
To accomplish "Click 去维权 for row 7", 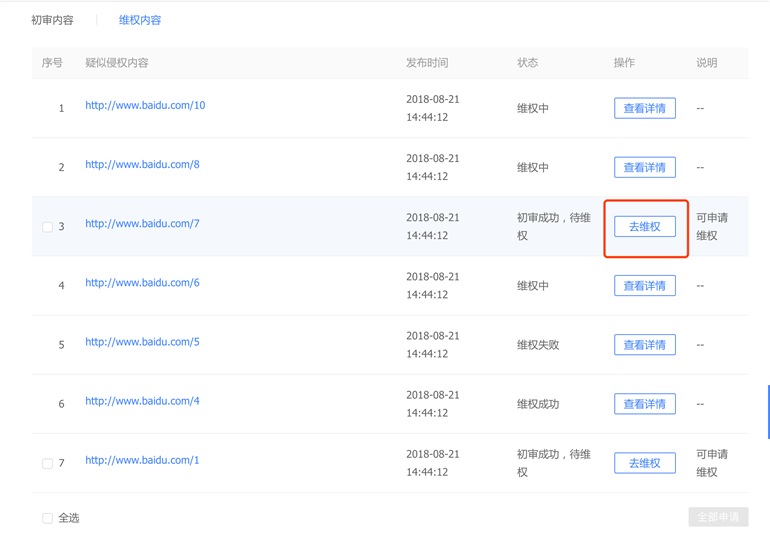I will tap(644, 463).
